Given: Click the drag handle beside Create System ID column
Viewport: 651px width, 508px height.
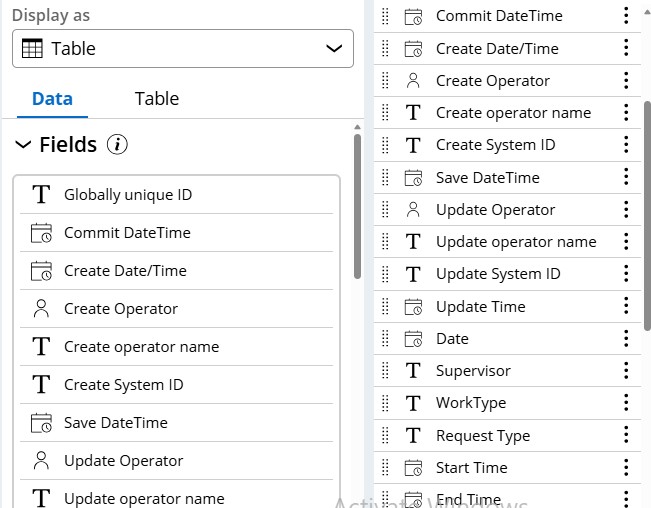Looking at the screenshot, I should 386,145.
